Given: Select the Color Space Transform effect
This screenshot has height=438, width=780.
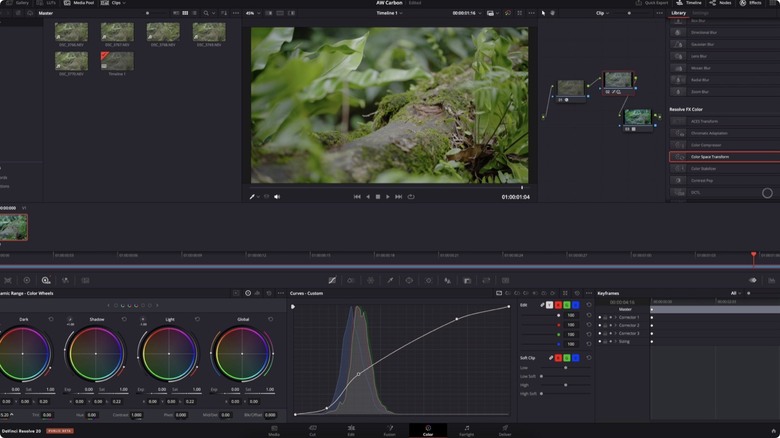Looking at the screenshot, I should click(x=724, y=157).
